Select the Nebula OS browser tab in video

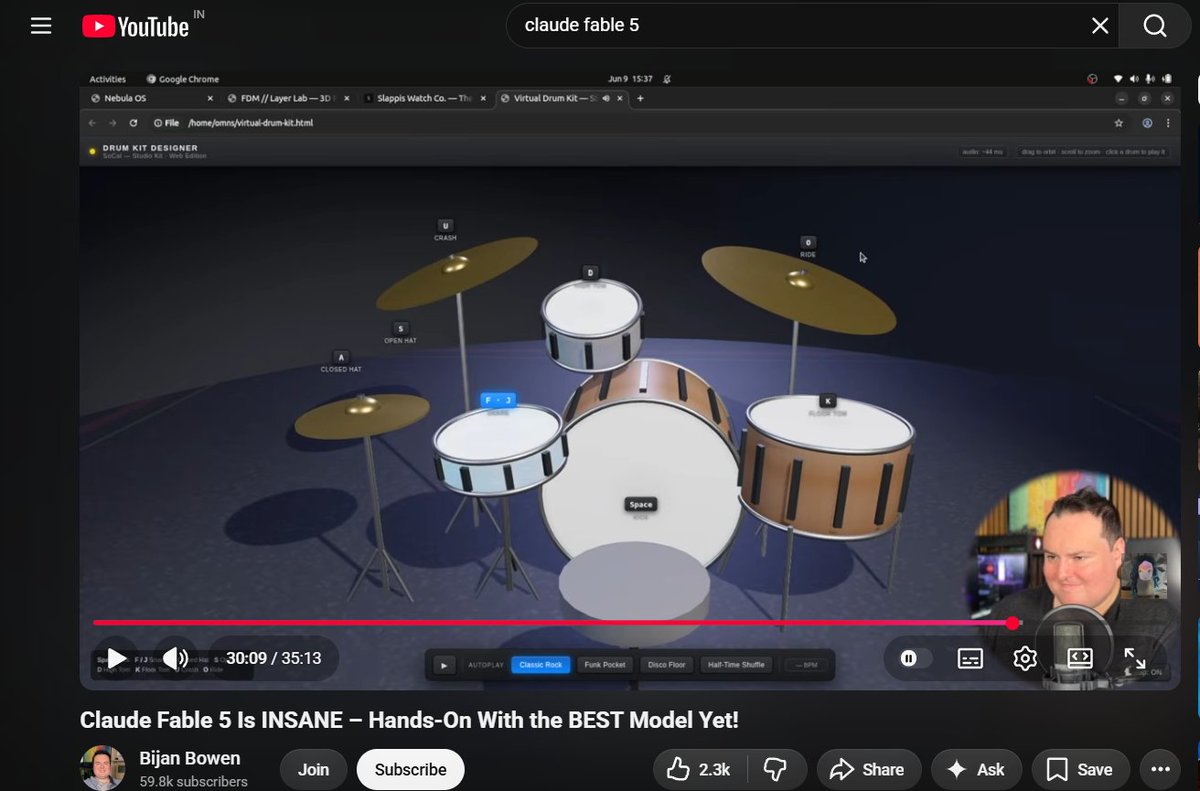coord(150,98)
